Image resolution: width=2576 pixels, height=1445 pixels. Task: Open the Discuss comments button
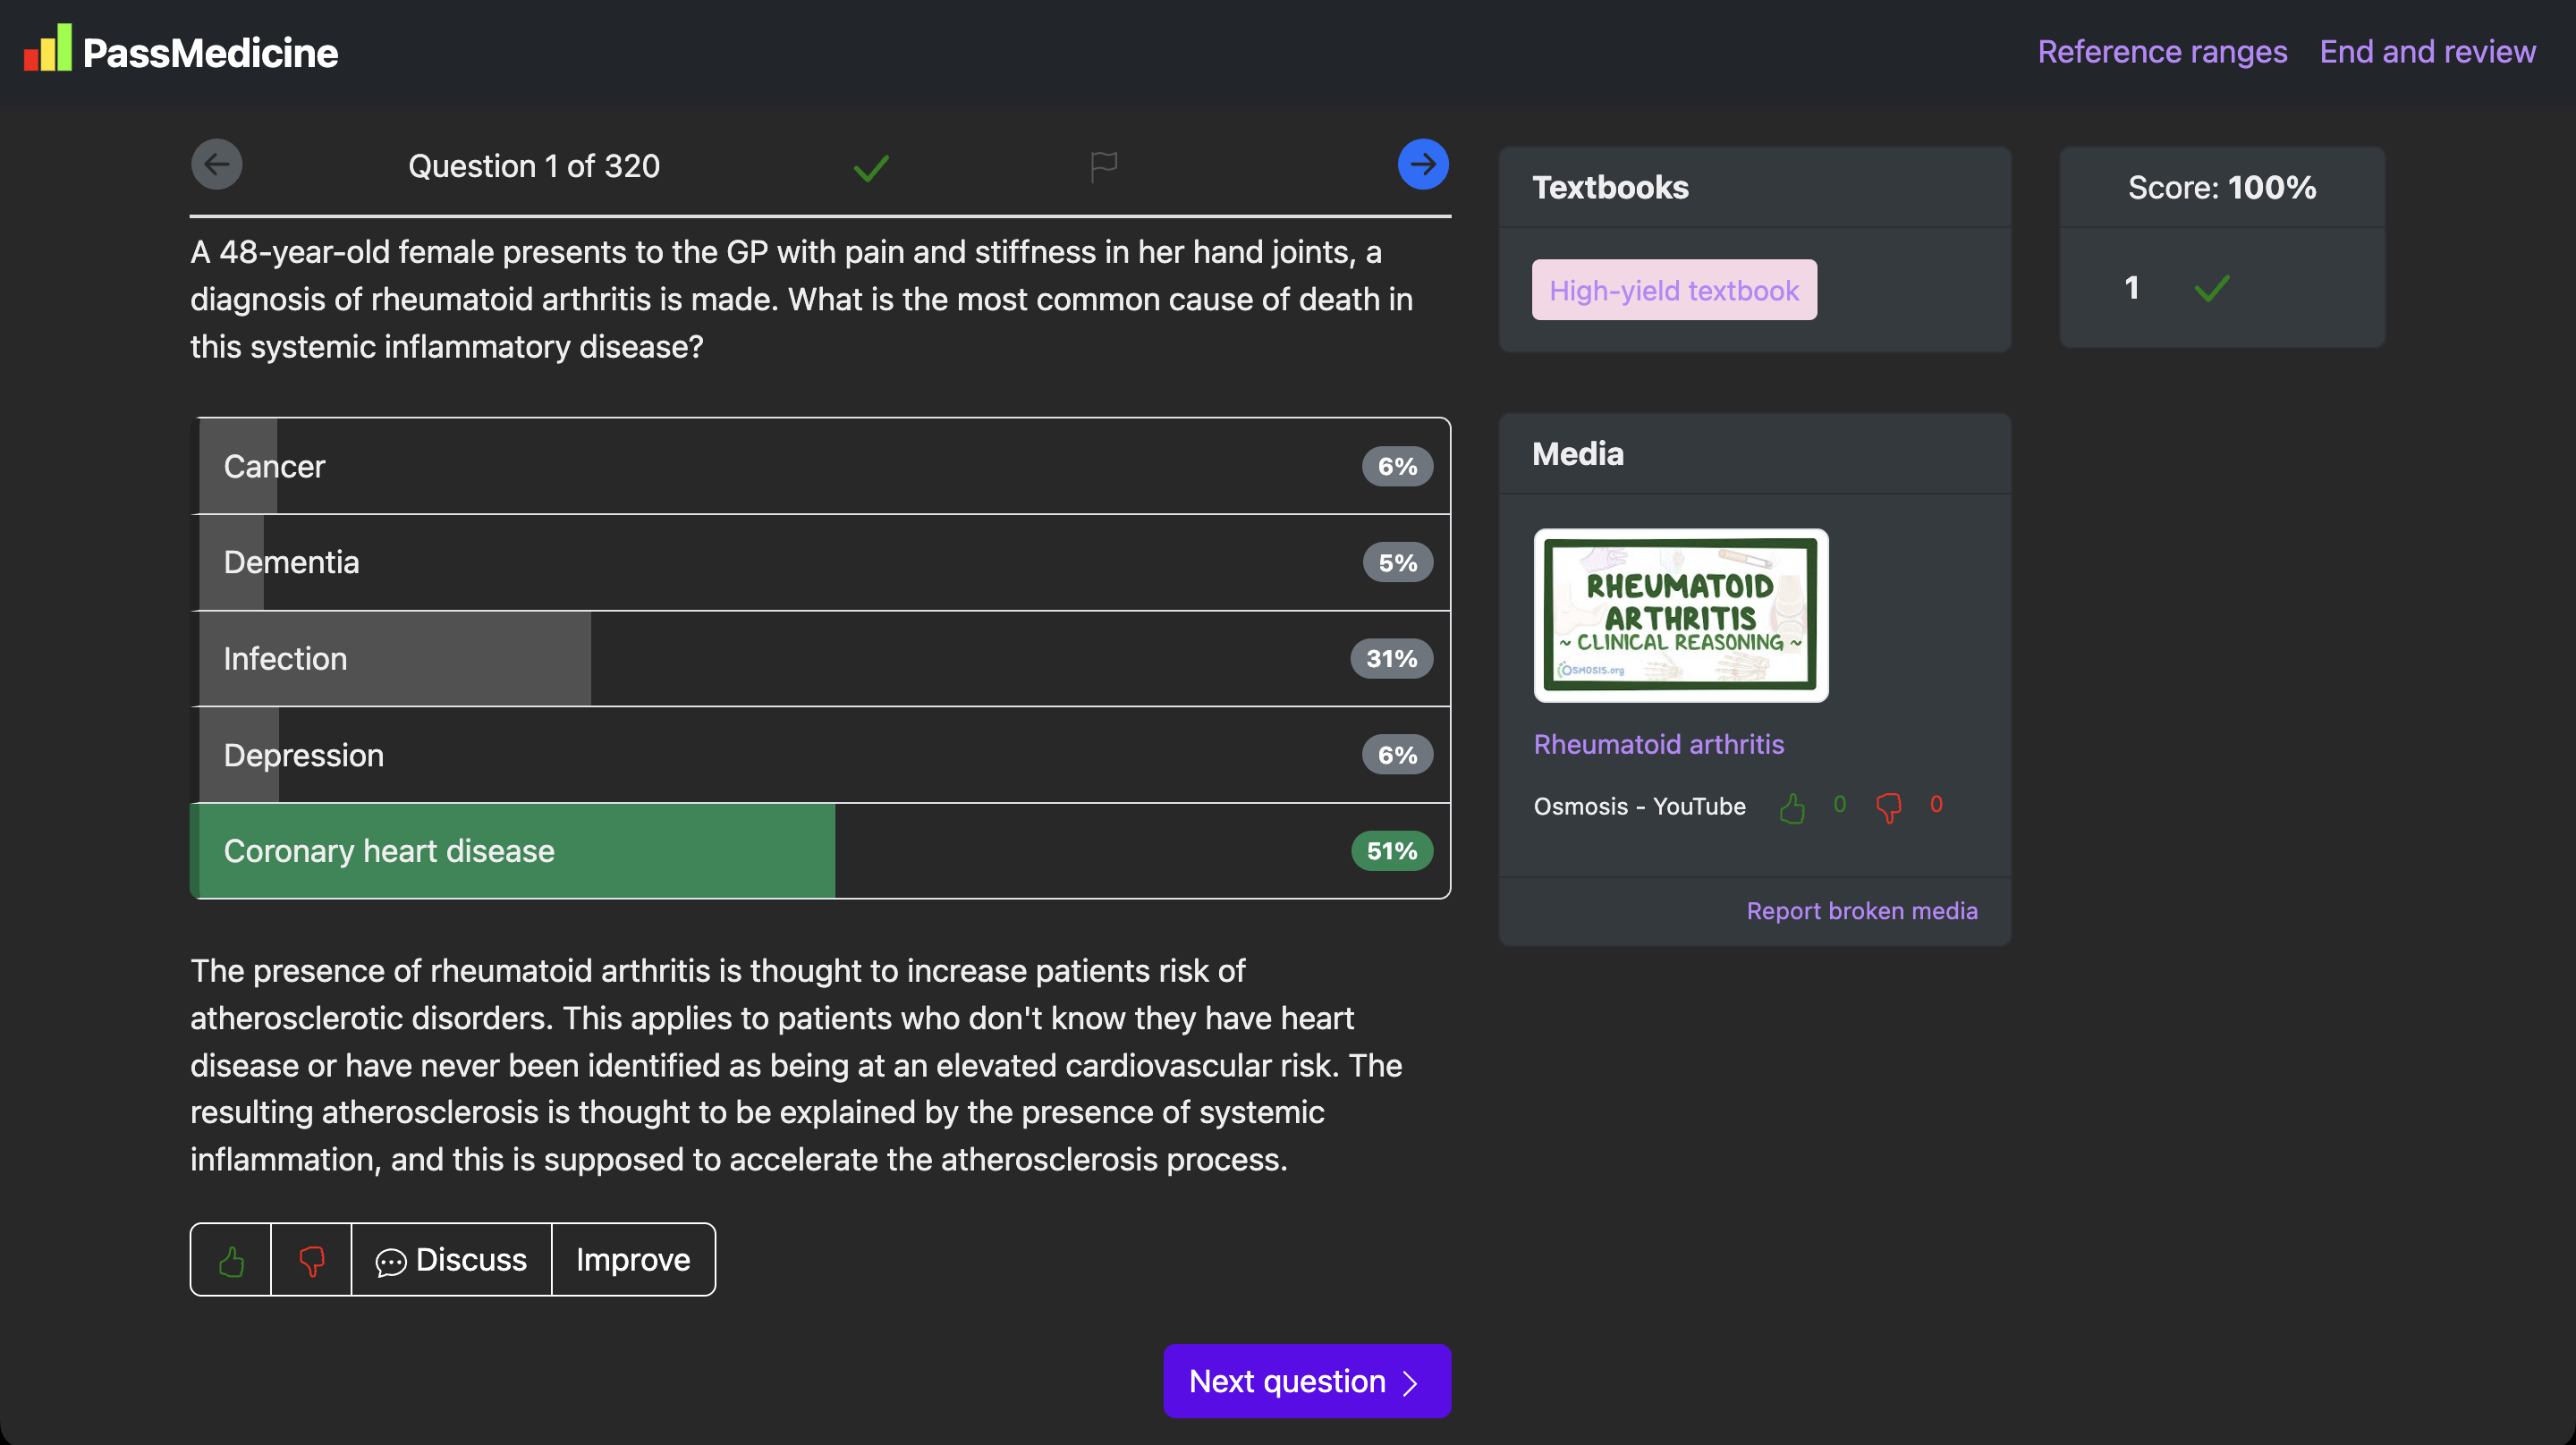[x=451, y=1260]
